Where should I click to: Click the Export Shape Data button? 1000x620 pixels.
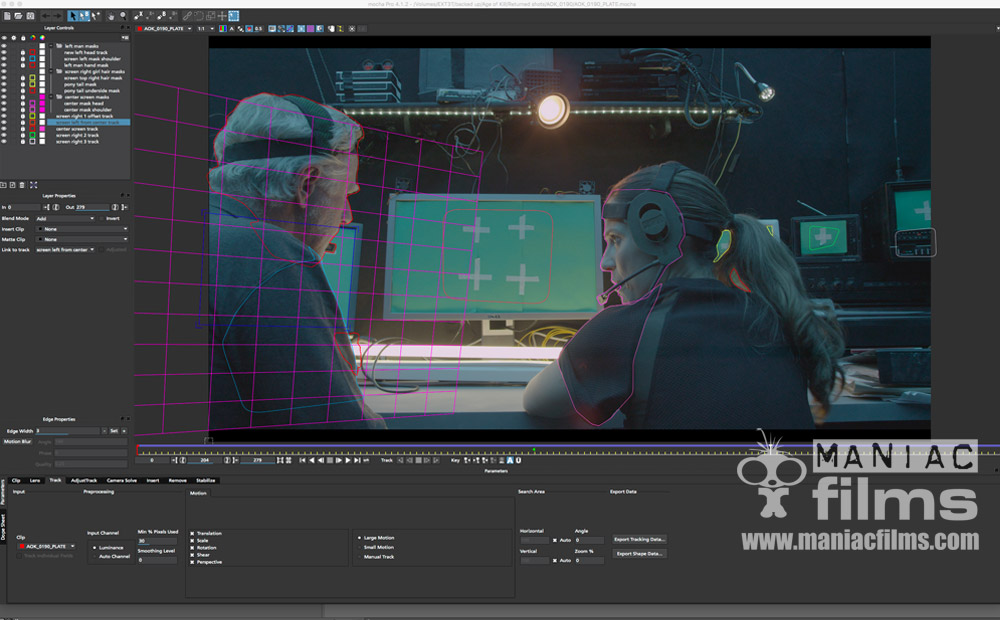coord(640,554)
